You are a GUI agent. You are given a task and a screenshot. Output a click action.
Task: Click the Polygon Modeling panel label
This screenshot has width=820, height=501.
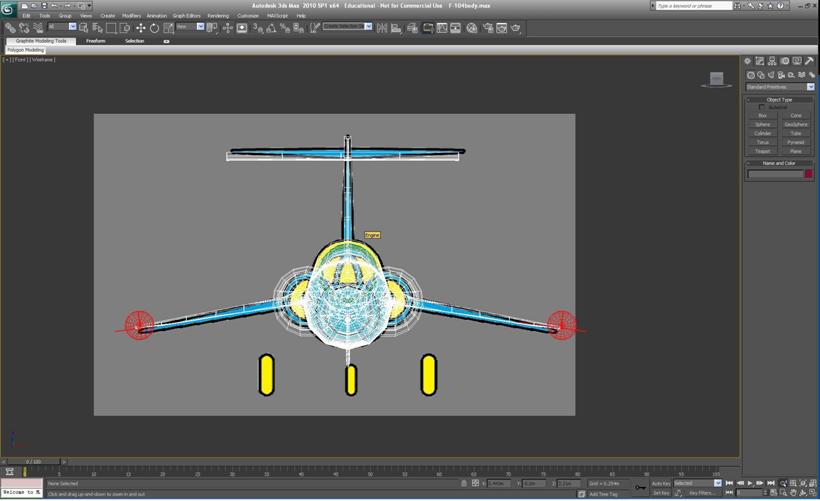pos(26,50)
